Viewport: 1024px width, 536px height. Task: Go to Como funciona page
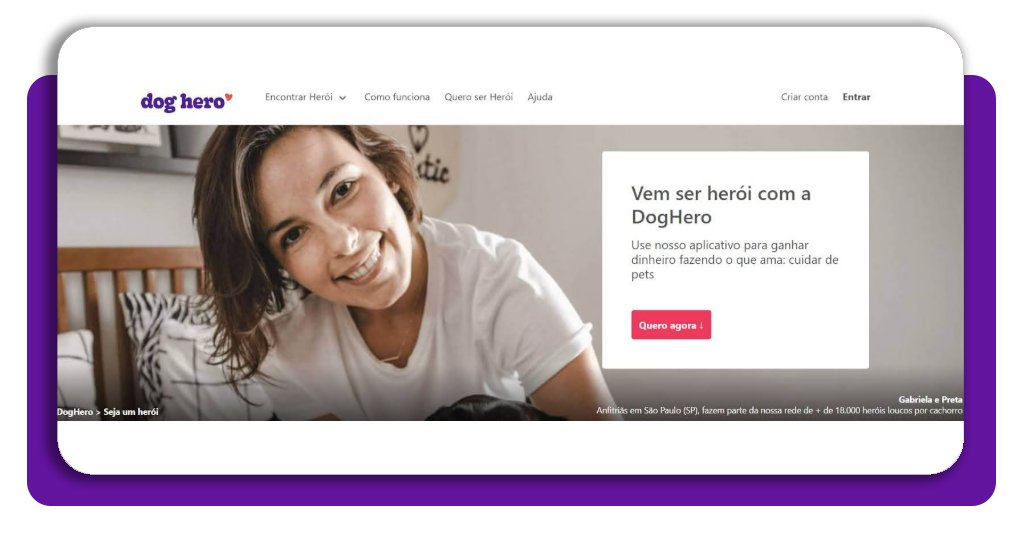[397, 97]
